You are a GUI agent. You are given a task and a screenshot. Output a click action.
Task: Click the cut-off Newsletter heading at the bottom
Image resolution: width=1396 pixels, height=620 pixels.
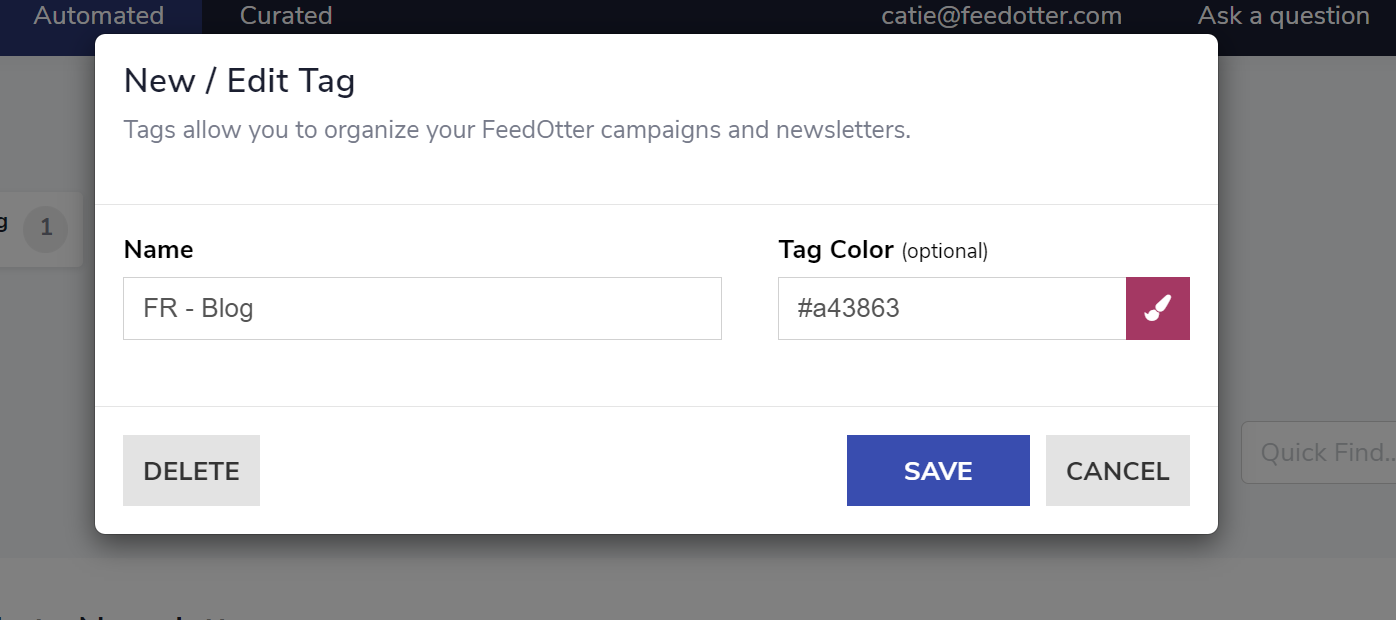(150, 614)
